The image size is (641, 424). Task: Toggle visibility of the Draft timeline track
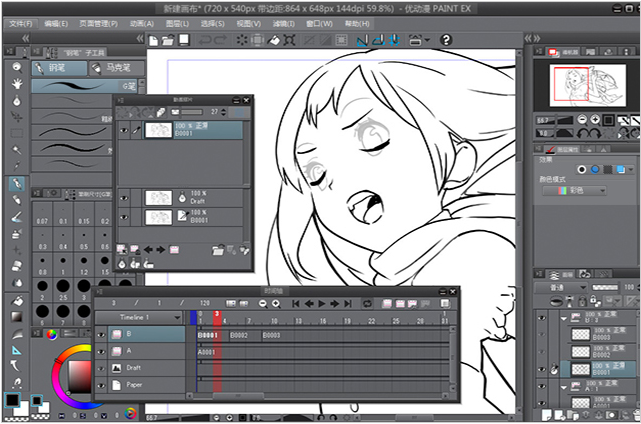click(x=101, y=368)
